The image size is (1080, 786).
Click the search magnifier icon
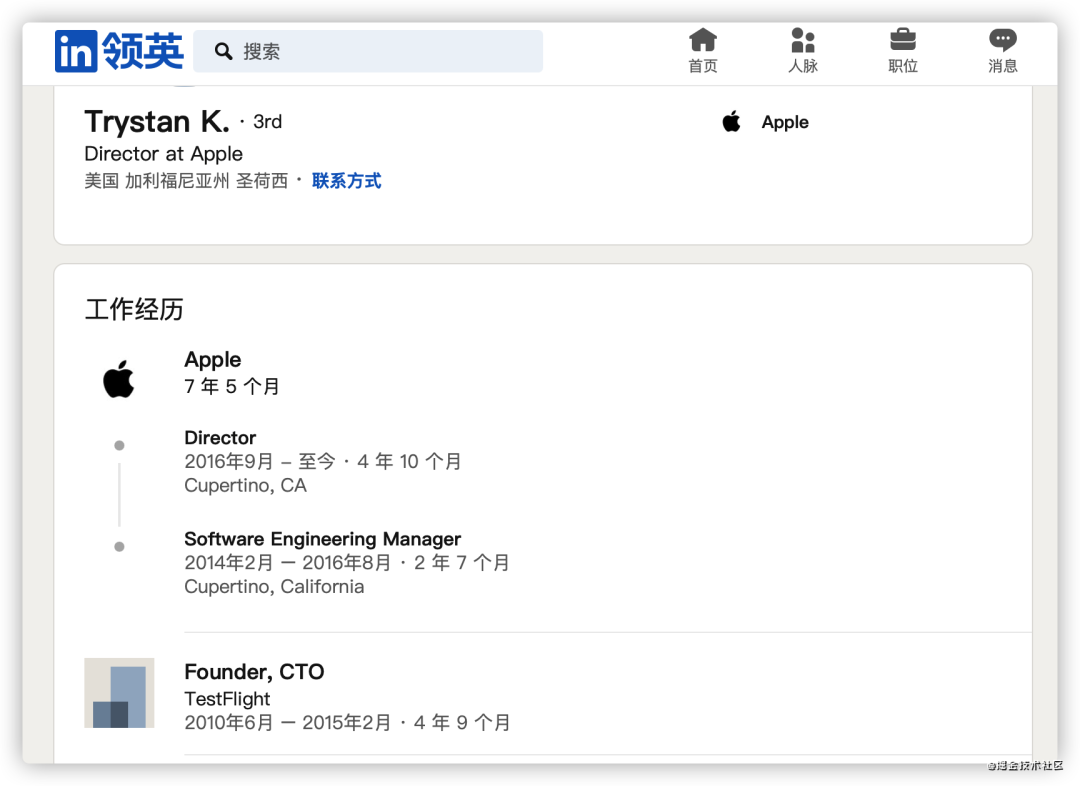223,51
